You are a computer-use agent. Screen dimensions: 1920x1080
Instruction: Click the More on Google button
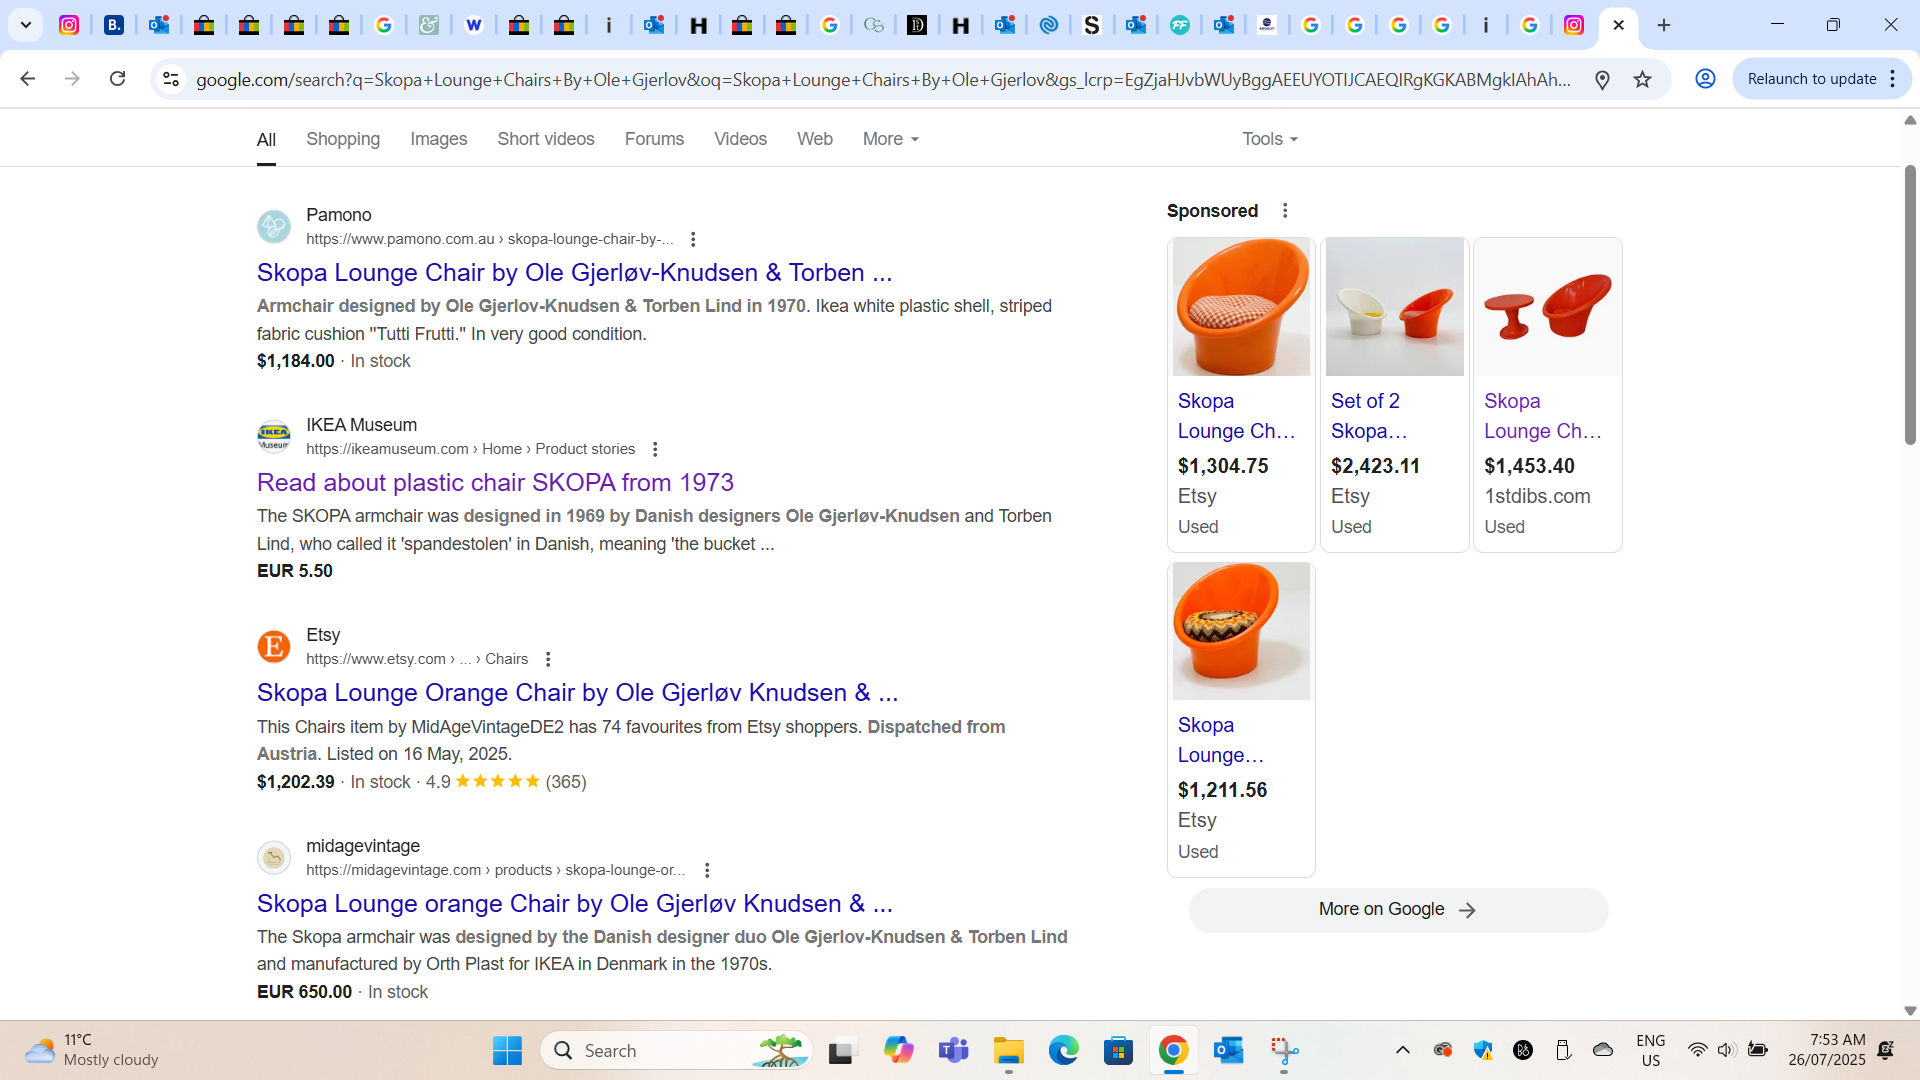coord(1398,910)
